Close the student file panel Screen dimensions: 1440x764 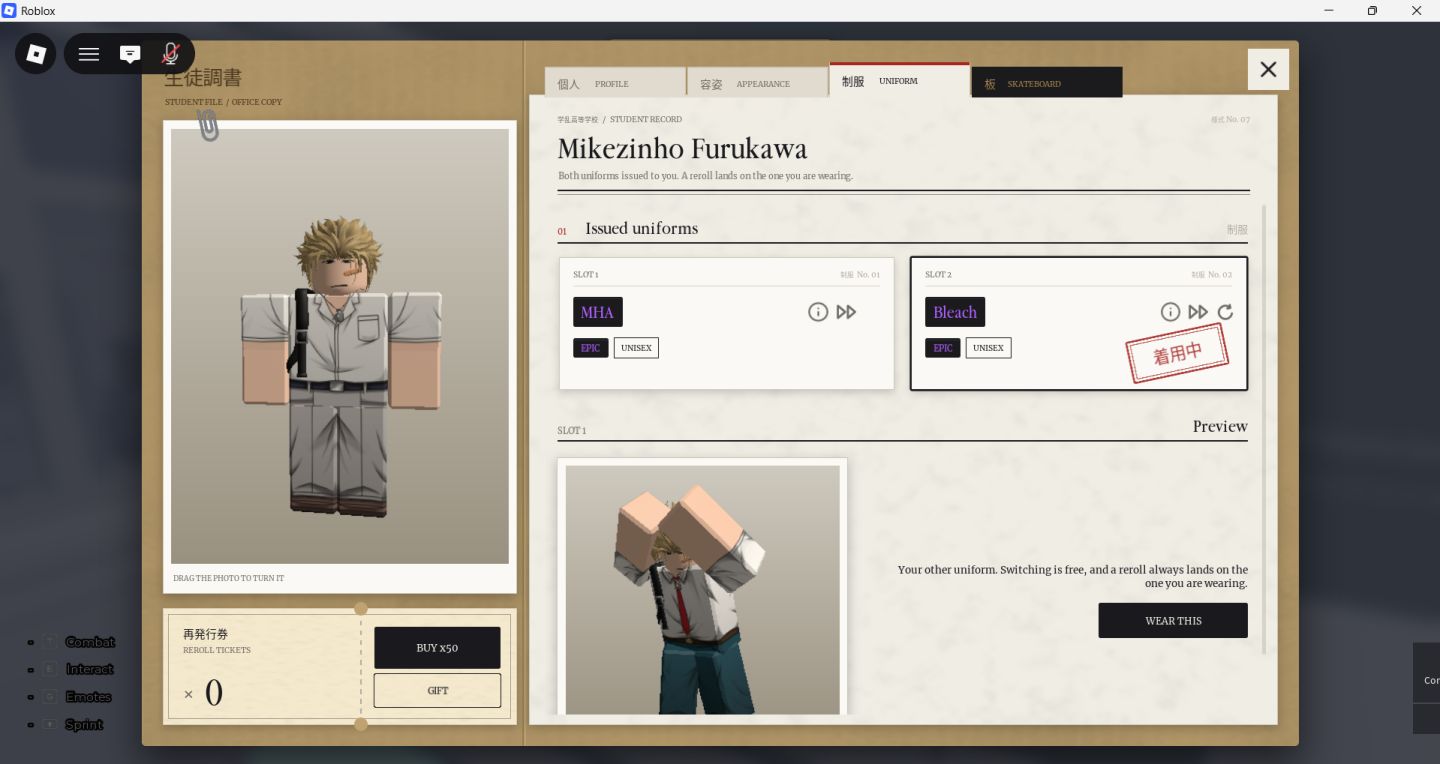(x=1268, y=69)
